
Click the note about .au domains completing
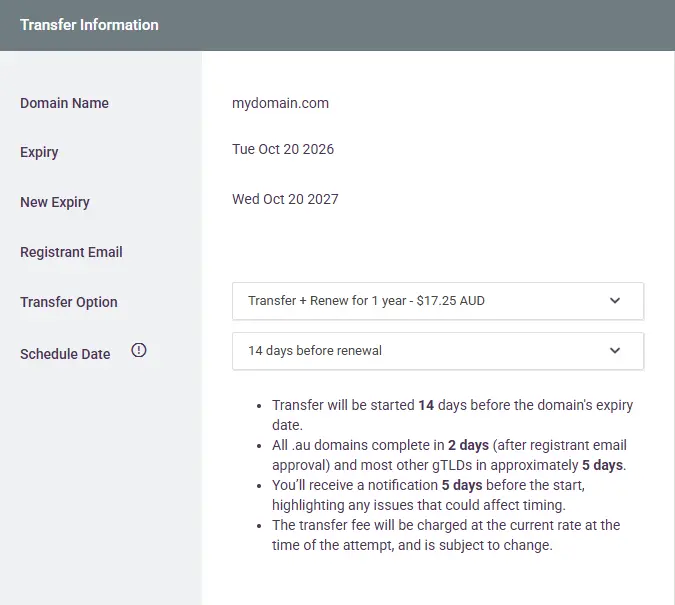pos(449,454)
